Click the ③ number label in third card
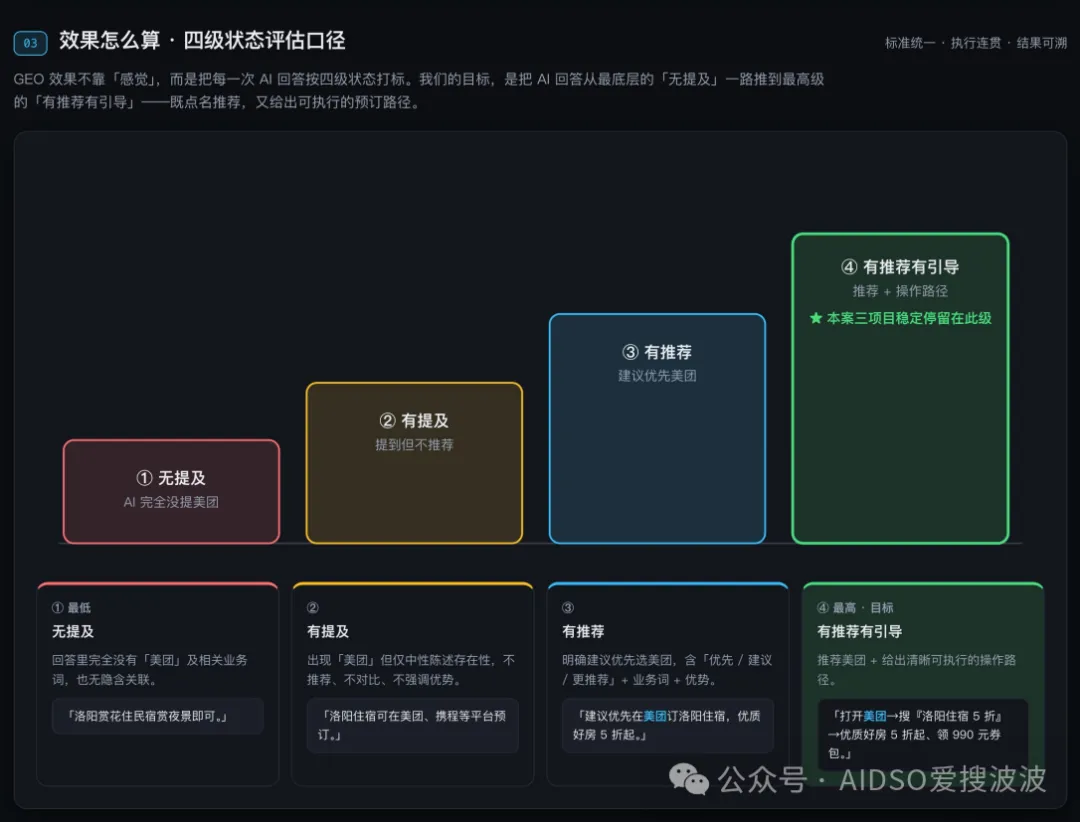The width and height of the screenshot is (1080, 822). pos(568,608)
